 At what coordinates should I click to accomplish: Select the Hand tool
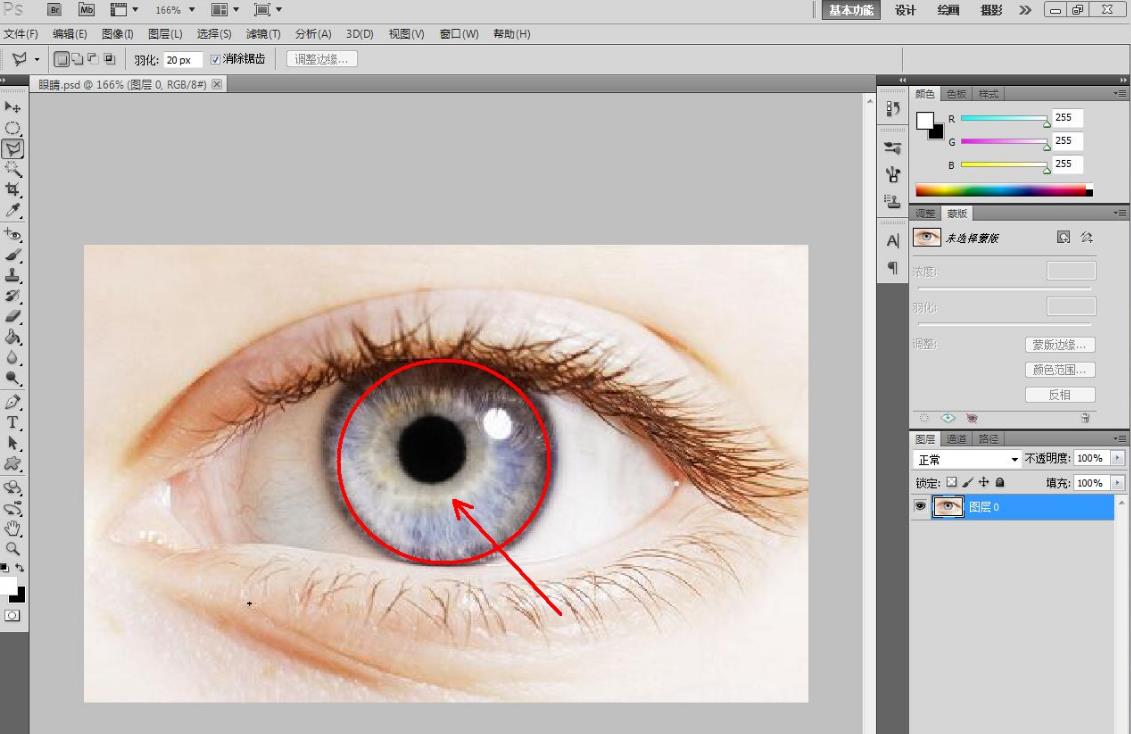[x=12, y=529]
